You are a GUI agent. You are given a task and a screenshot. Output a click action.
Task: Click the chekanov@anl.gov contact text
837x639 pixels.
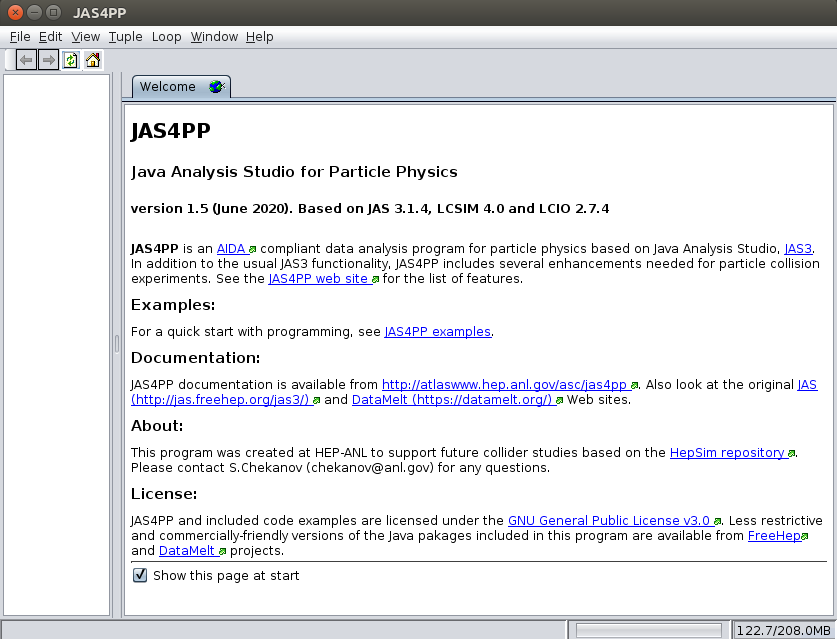click(x=370, y=468)
